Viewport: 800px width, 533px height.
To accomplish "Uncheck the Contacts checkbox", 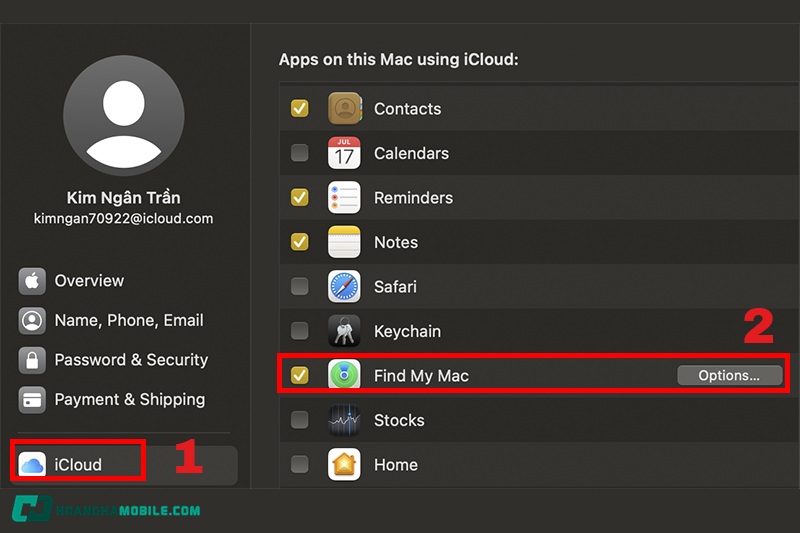I will (x=299, y=109).
